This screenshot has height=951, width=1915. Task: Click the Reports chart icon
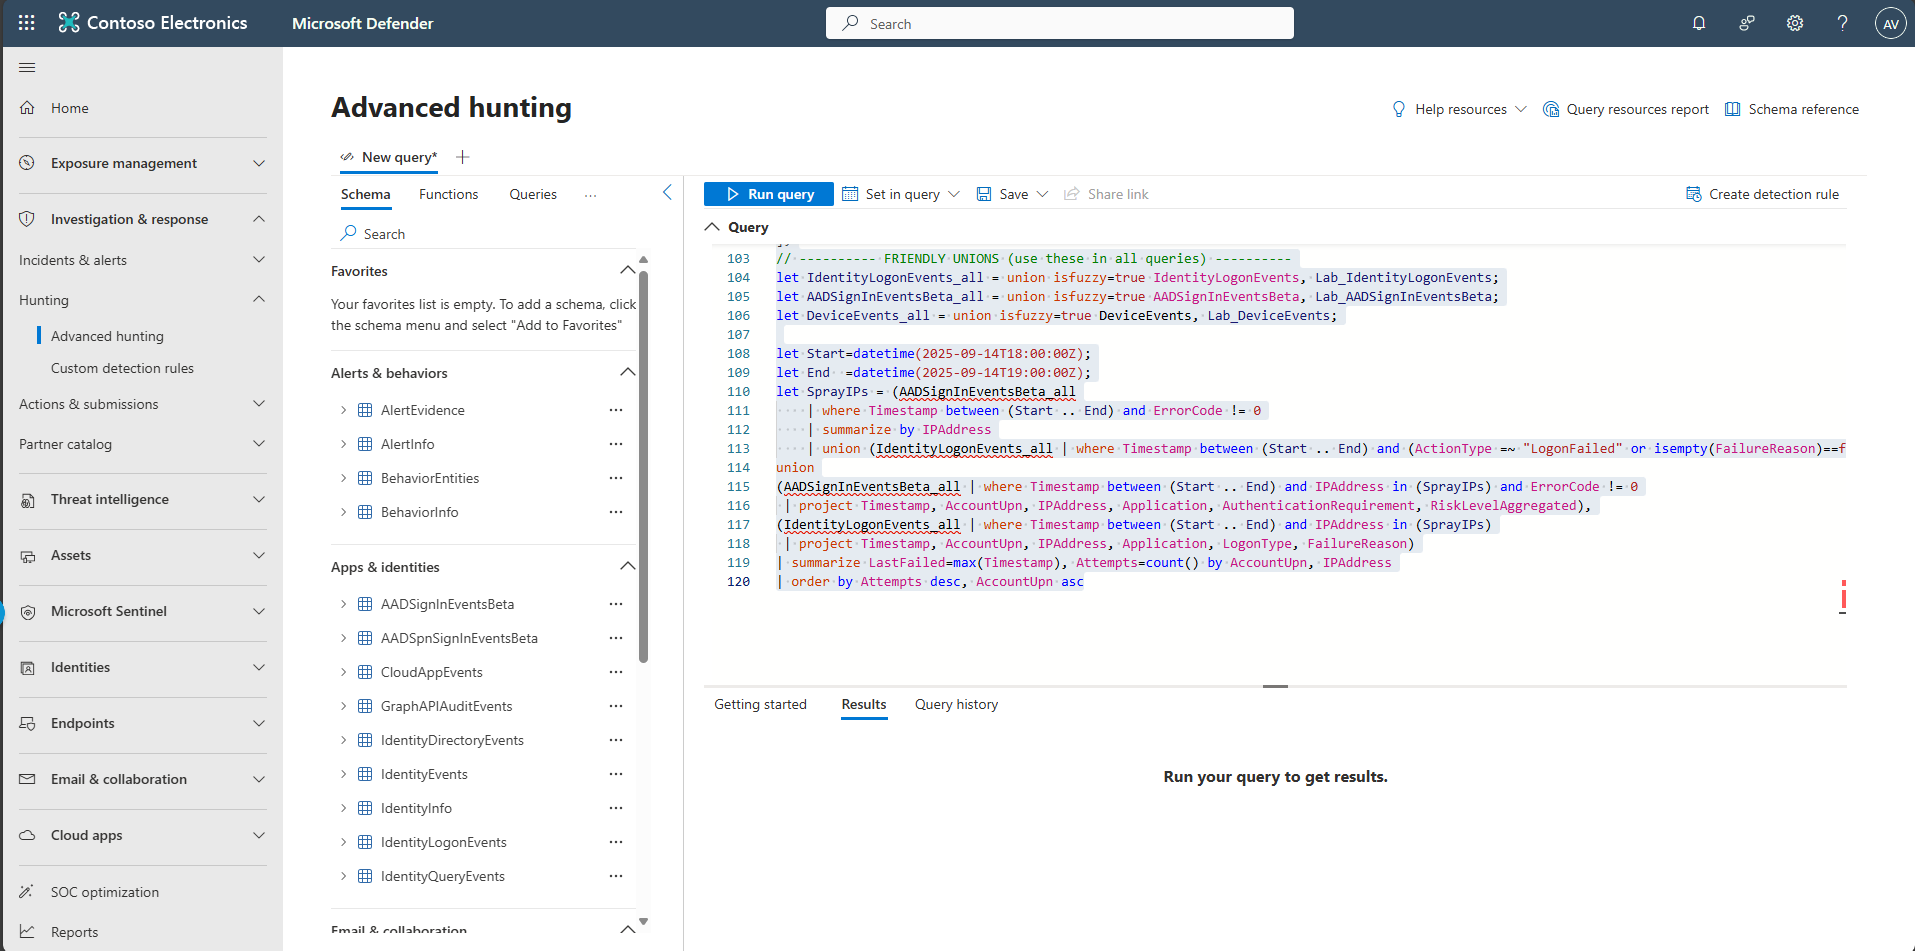point(28,932)
